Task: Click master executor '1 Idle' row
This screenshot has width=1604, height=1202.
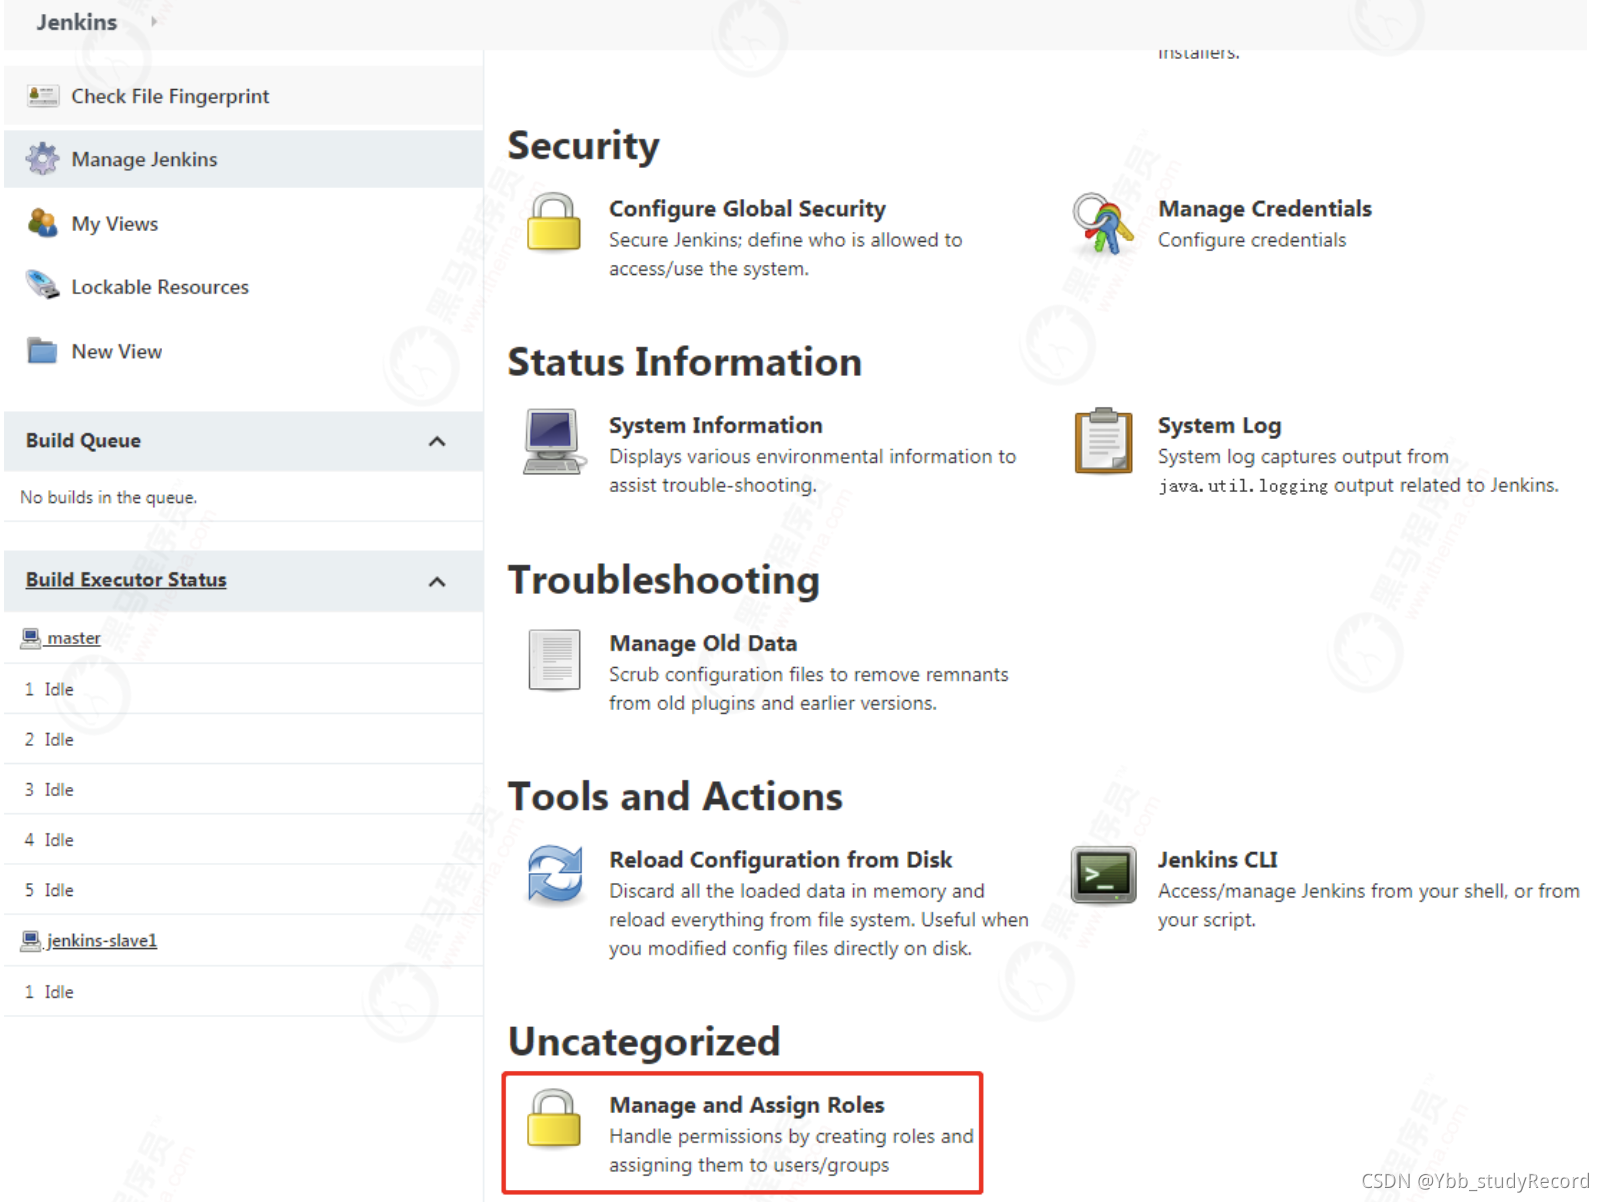Action: tap(243, 689)
